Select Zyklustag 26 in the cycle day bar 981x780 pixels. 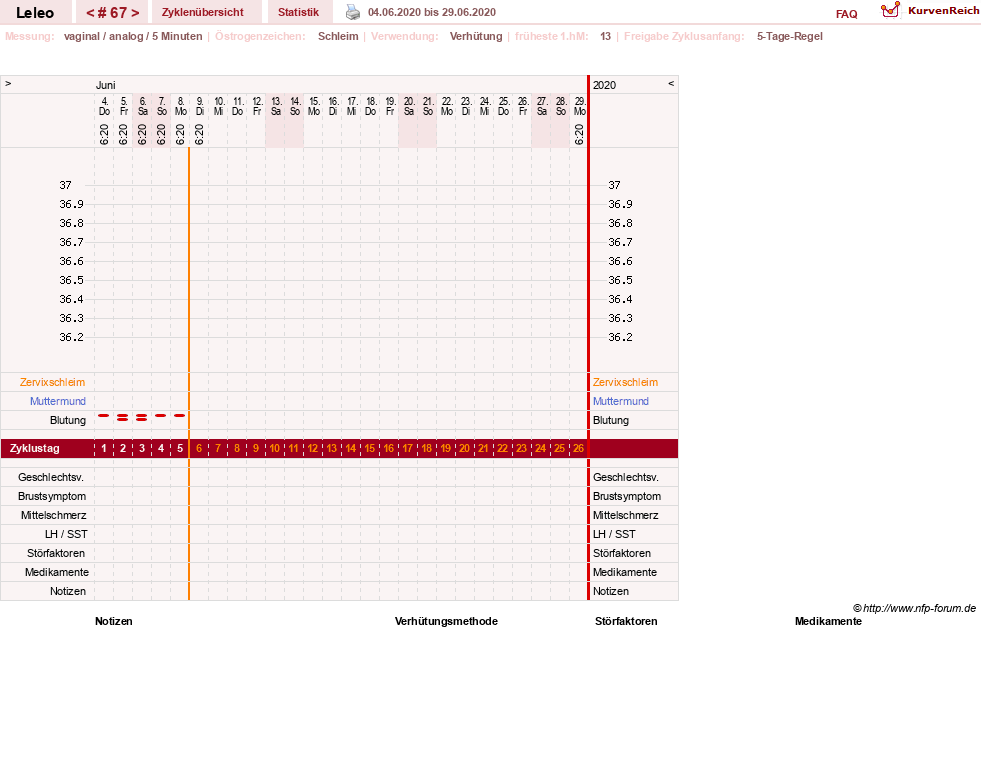point(578,448)
